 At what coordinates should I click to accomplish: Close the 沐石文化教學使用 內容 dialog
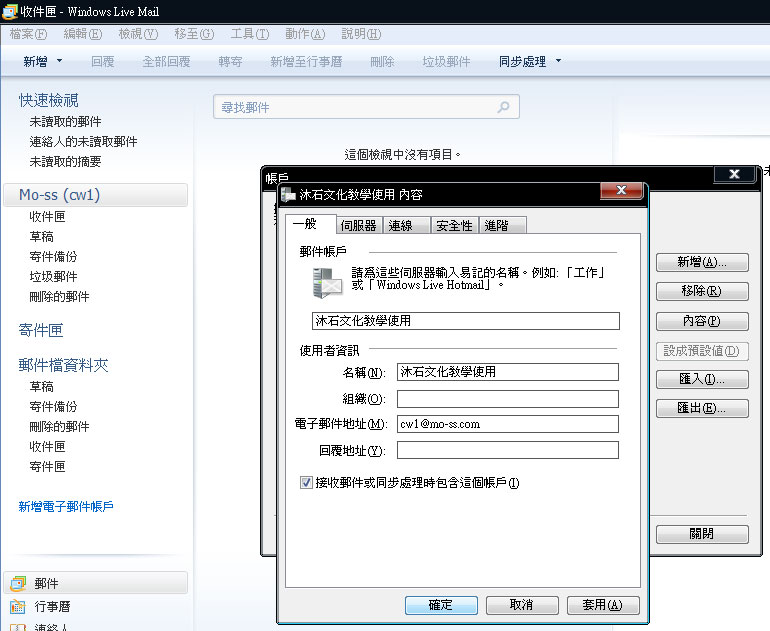(621, 190)
